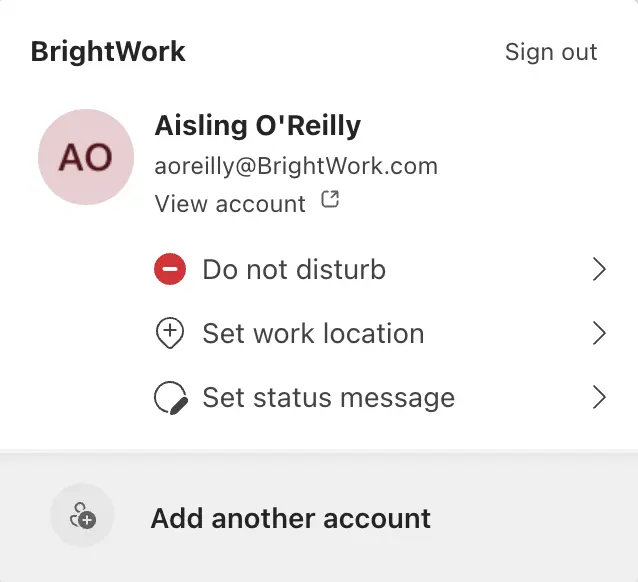Expand the Do not disturb chevron arrow
The image size is (638, 582).
point(599,269)
